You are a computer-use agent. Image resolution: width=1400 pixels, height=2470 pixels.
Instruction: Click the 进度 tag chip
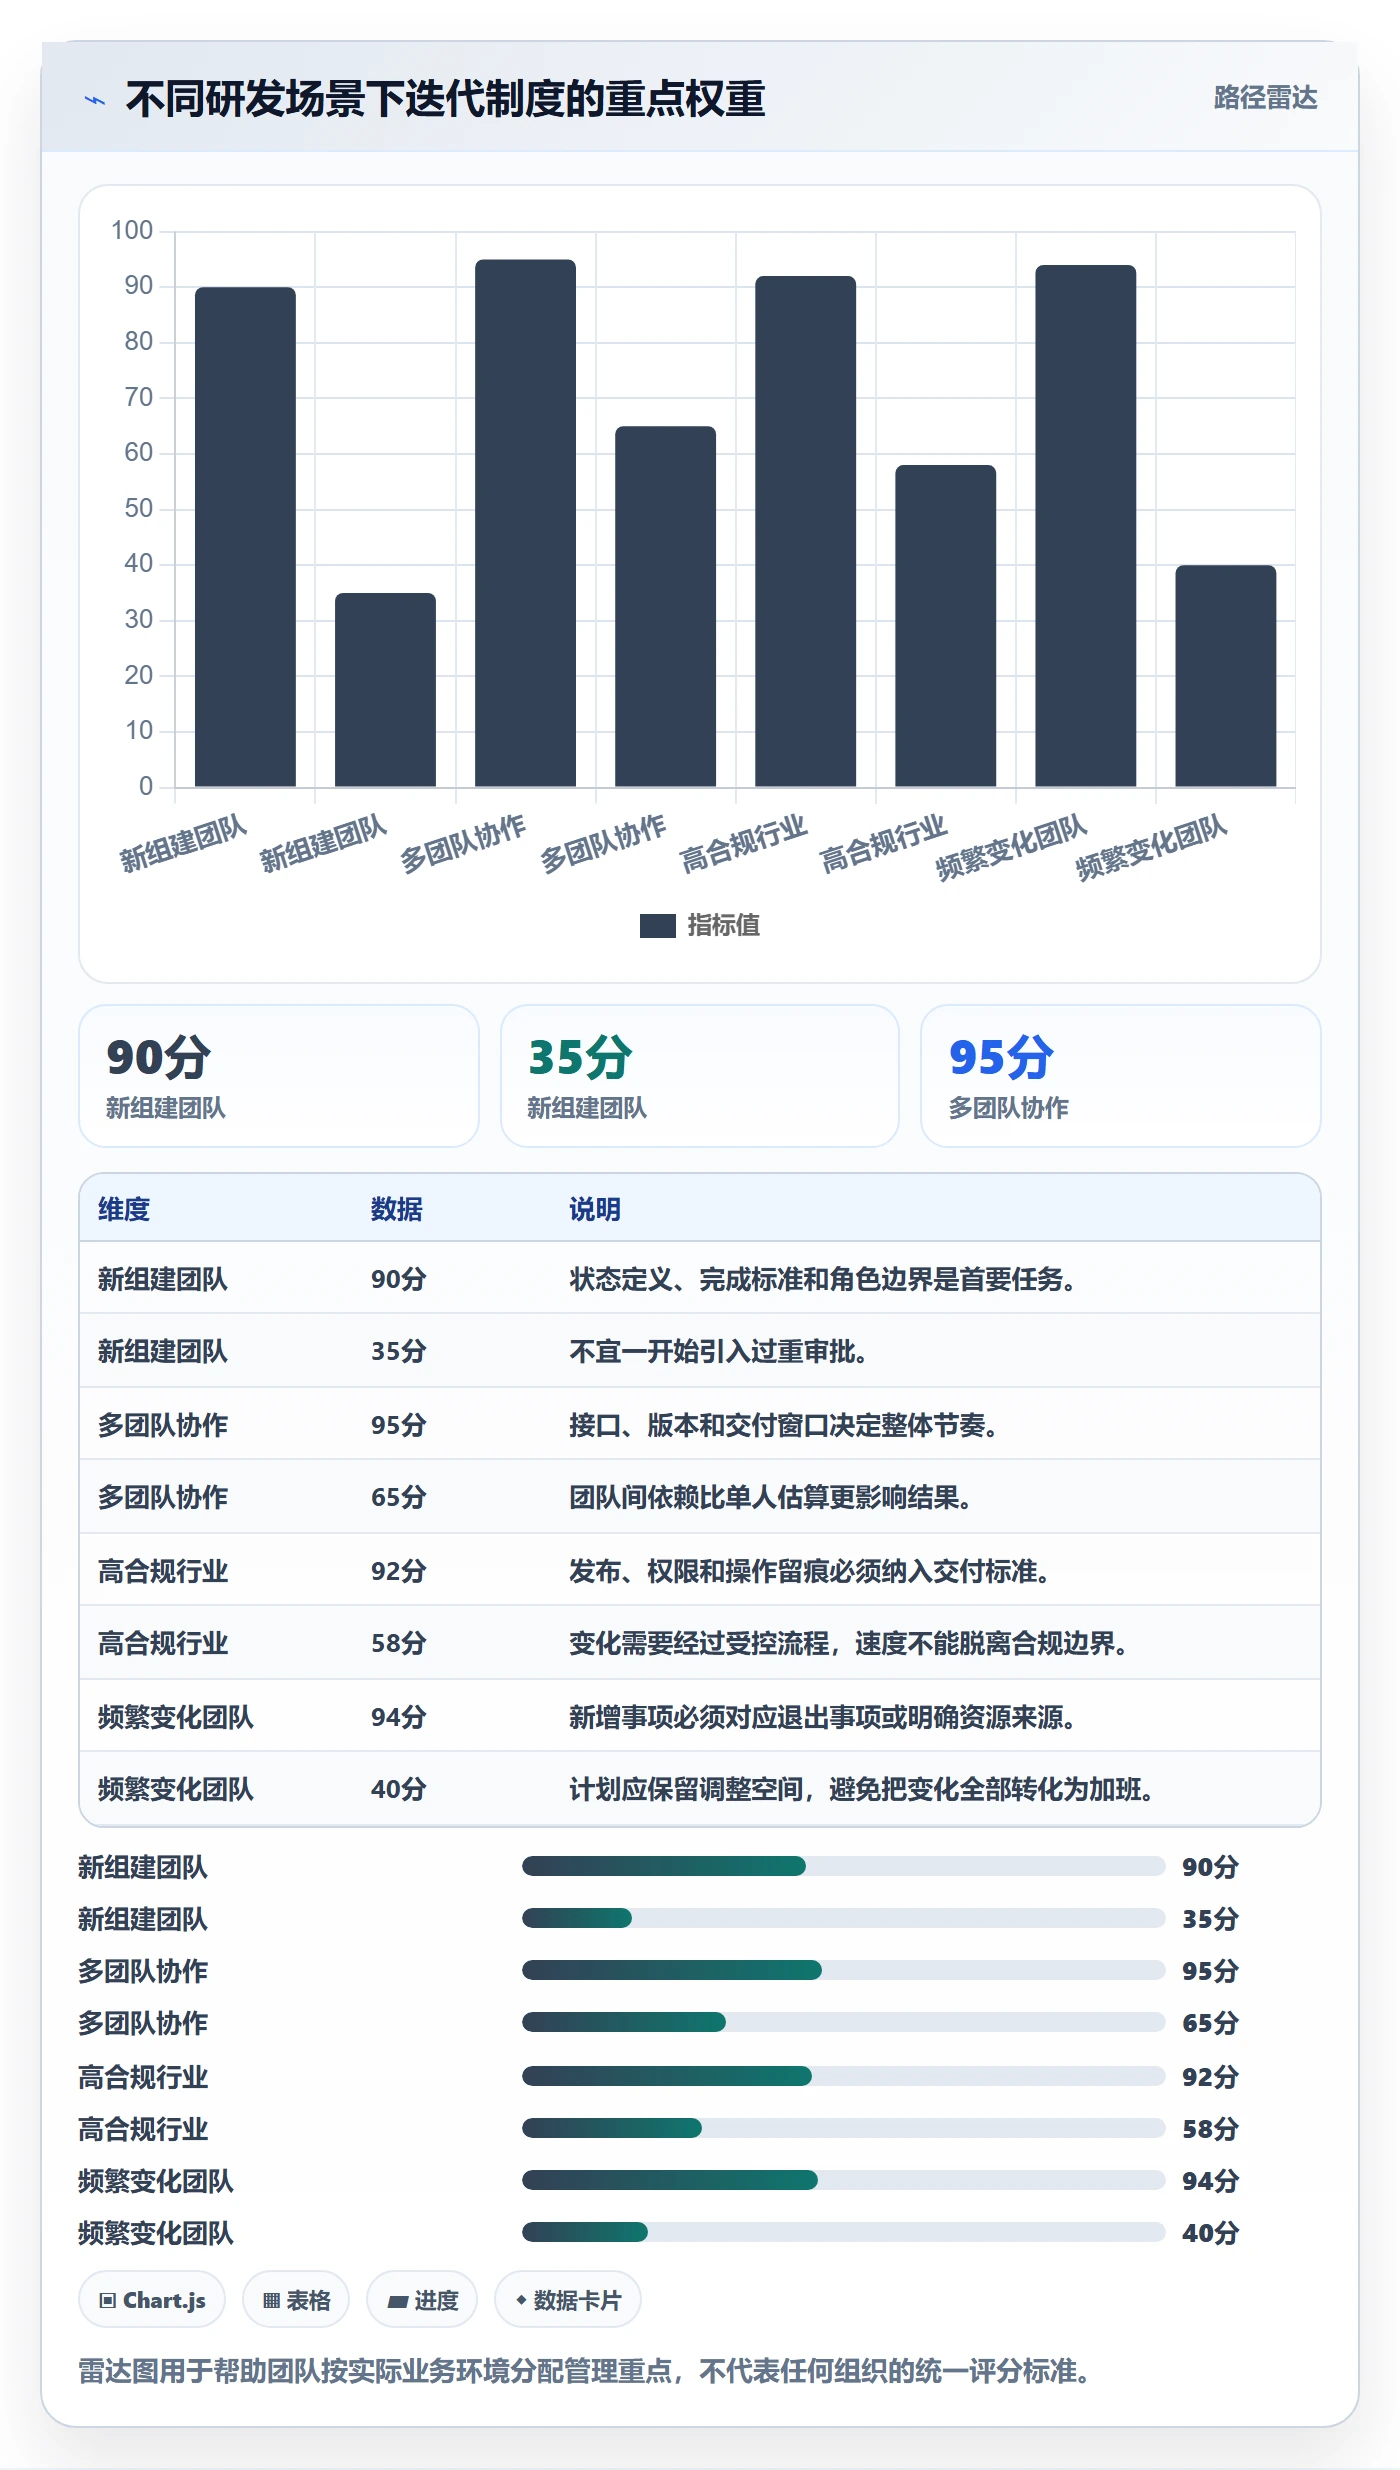pyautogui.click(x=422, y=2300)
